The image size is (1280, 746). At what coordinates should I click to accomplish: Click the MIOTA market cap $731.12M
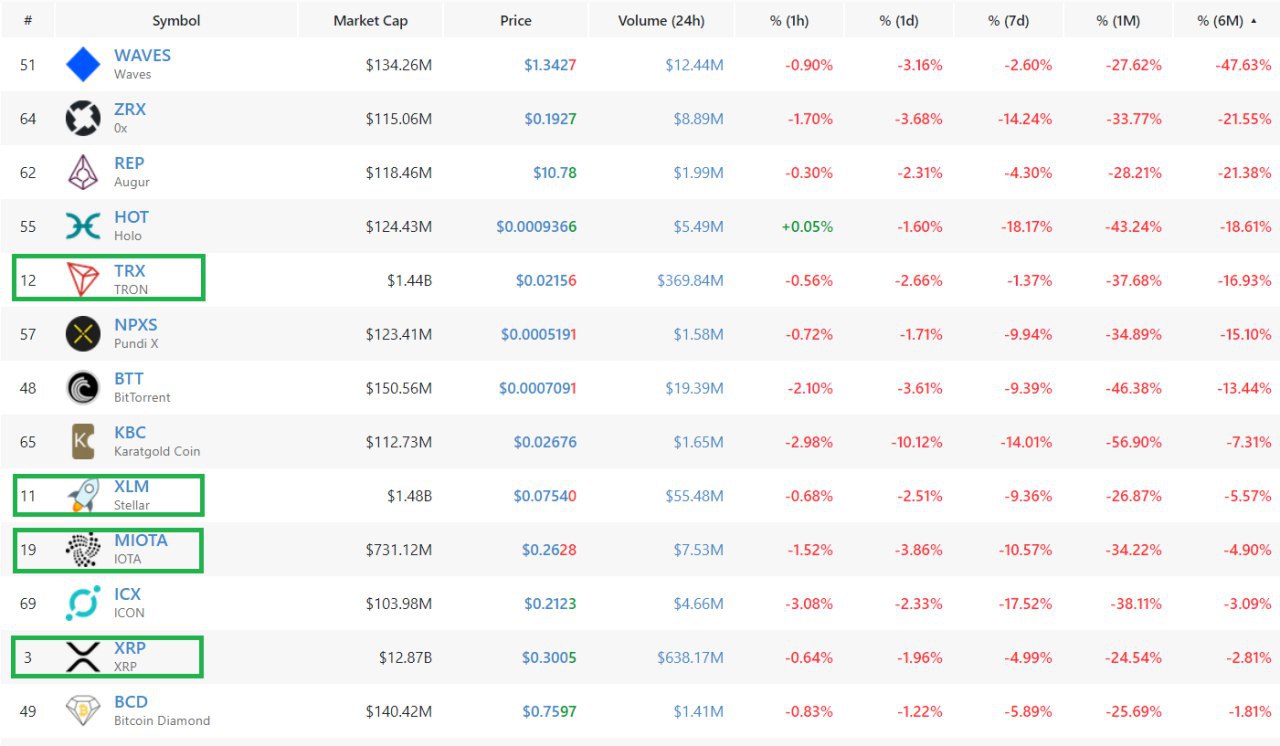(399, 550)
